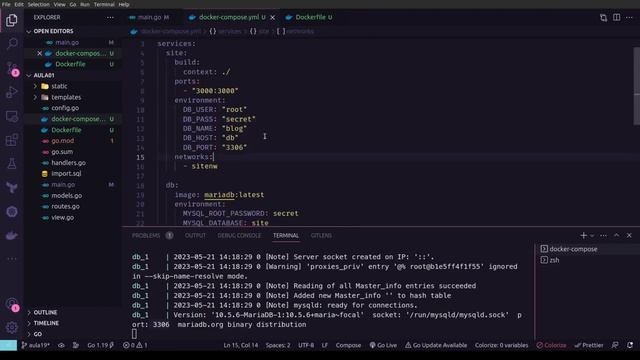Image resolution: width=640 pixels, height=360 pixels.
Task: Open the Manage gear settings
Action: [x=11, y=327]
